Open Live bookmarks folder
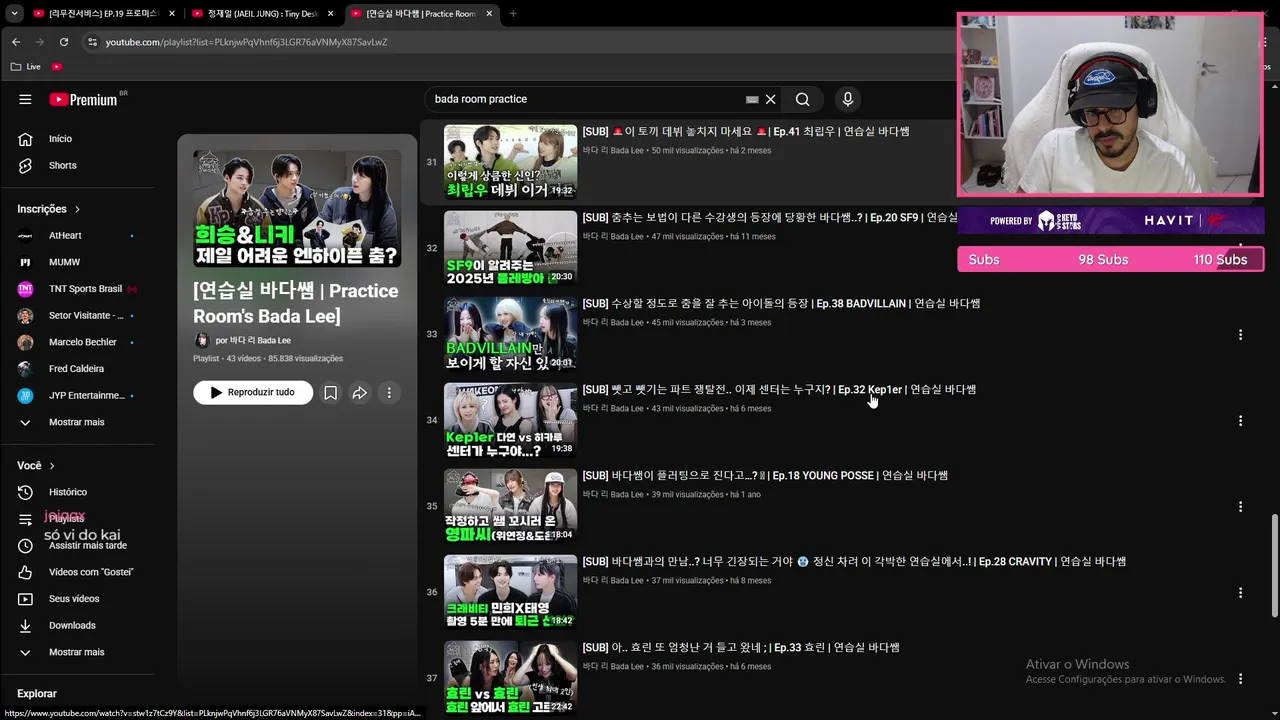 point(26,66)
